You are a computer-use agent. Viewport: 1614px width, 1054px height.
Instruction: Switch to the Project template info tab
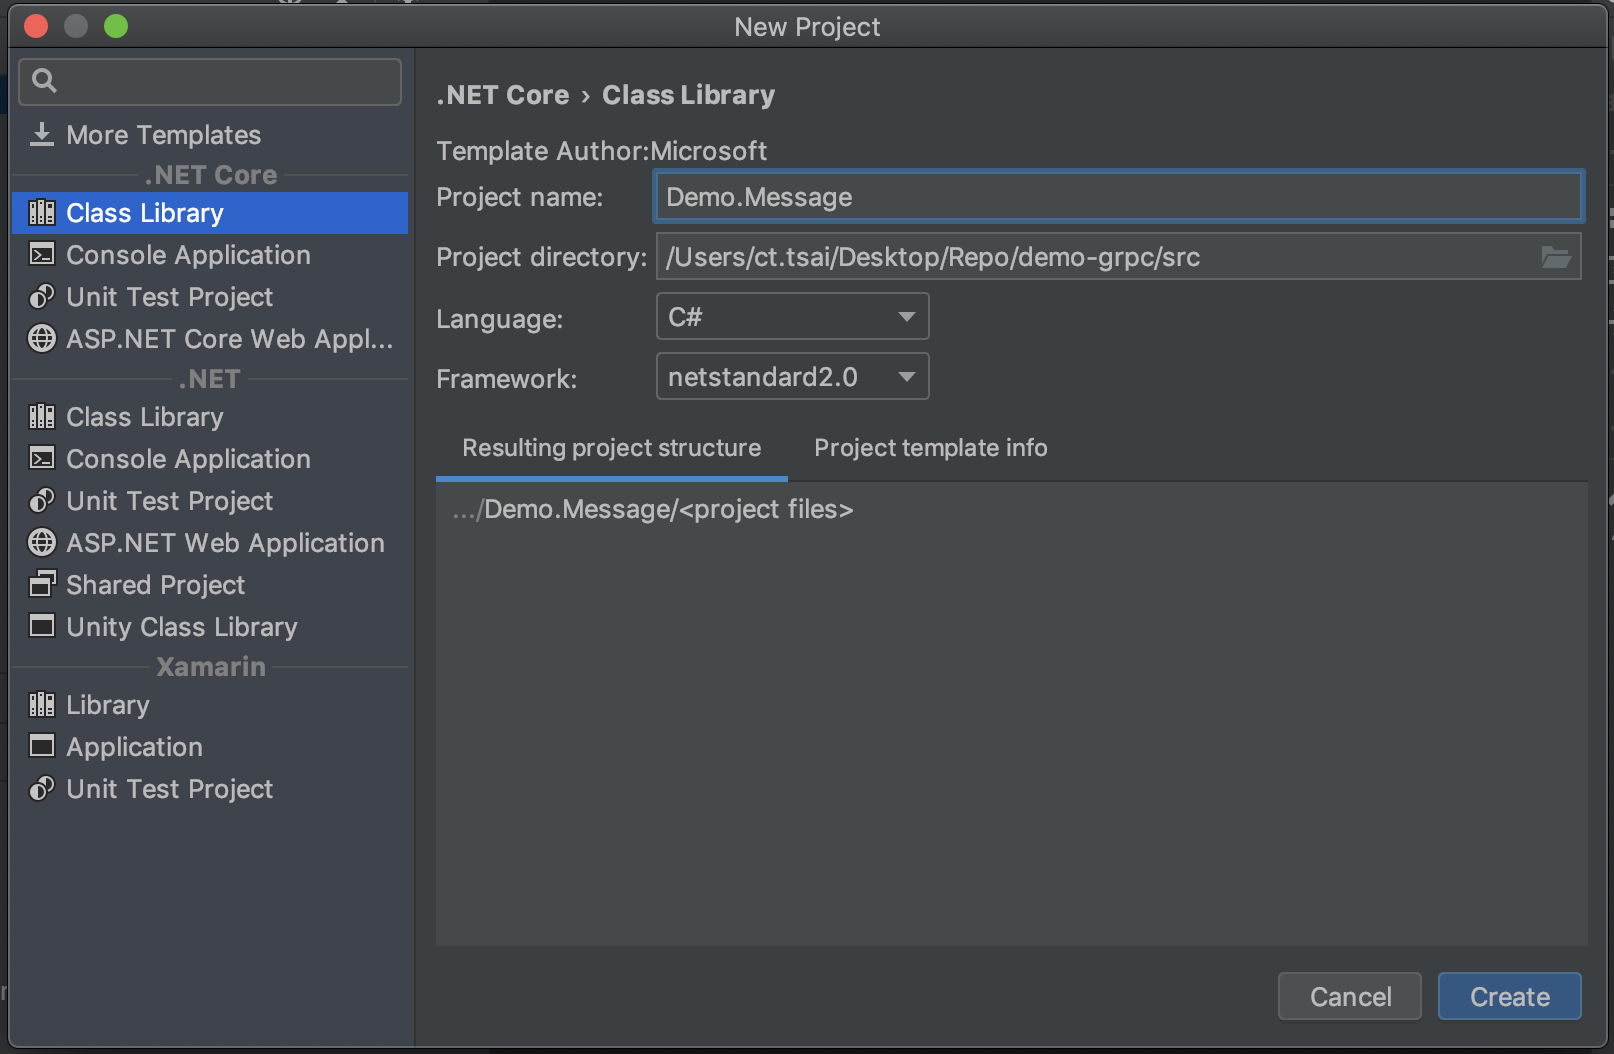click(x=930, y=448)
